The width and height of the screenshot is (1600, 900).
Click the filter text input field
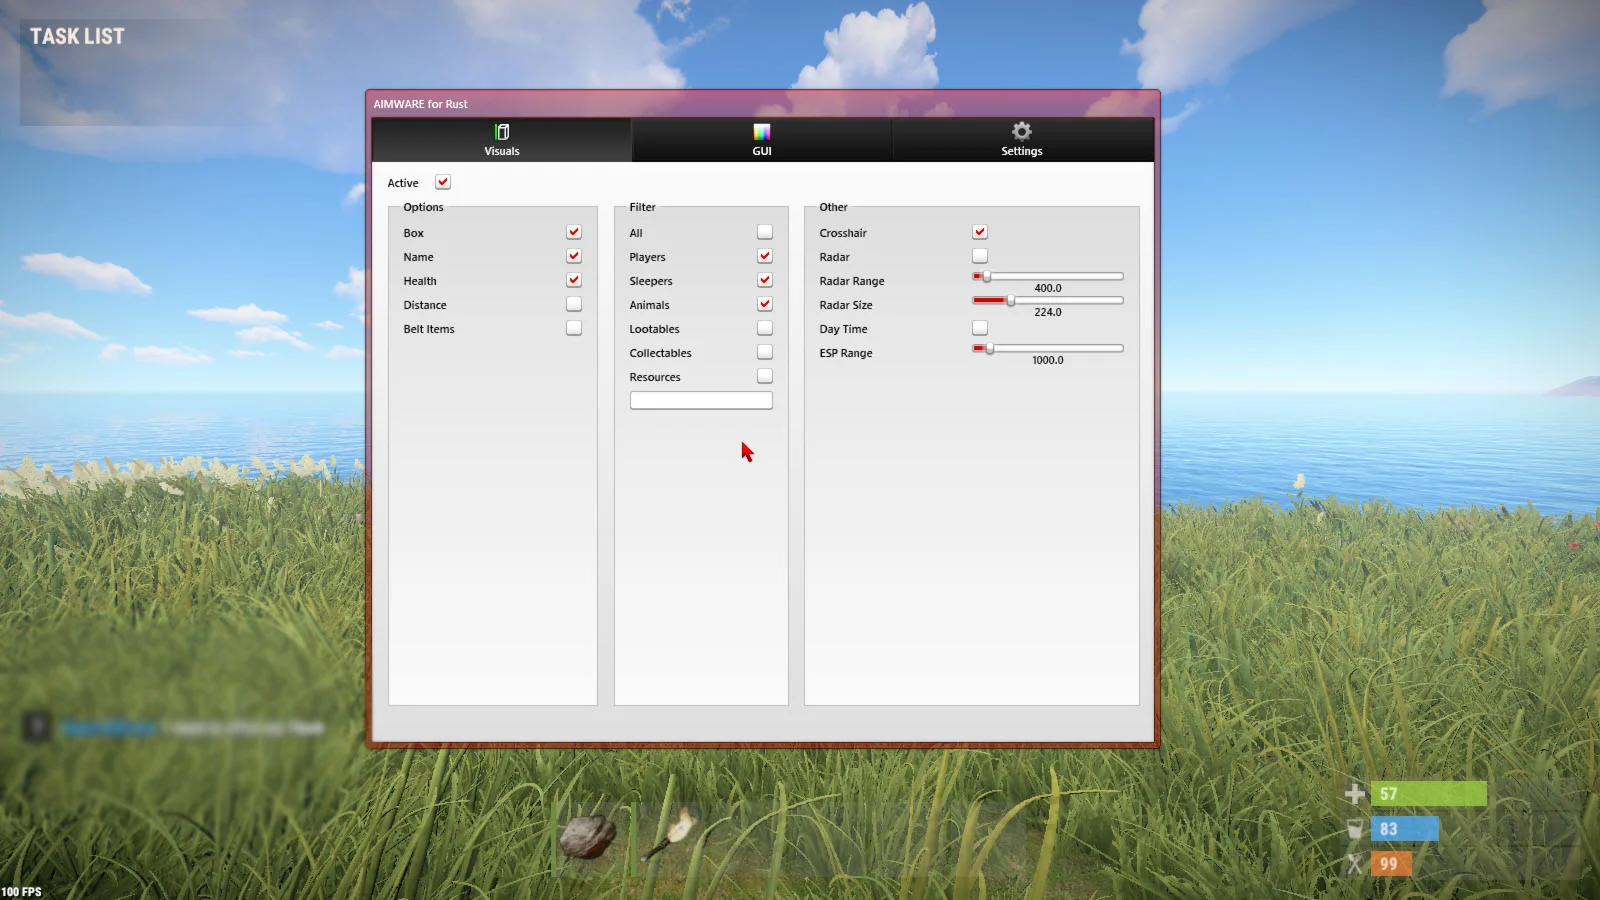[701, 400]
